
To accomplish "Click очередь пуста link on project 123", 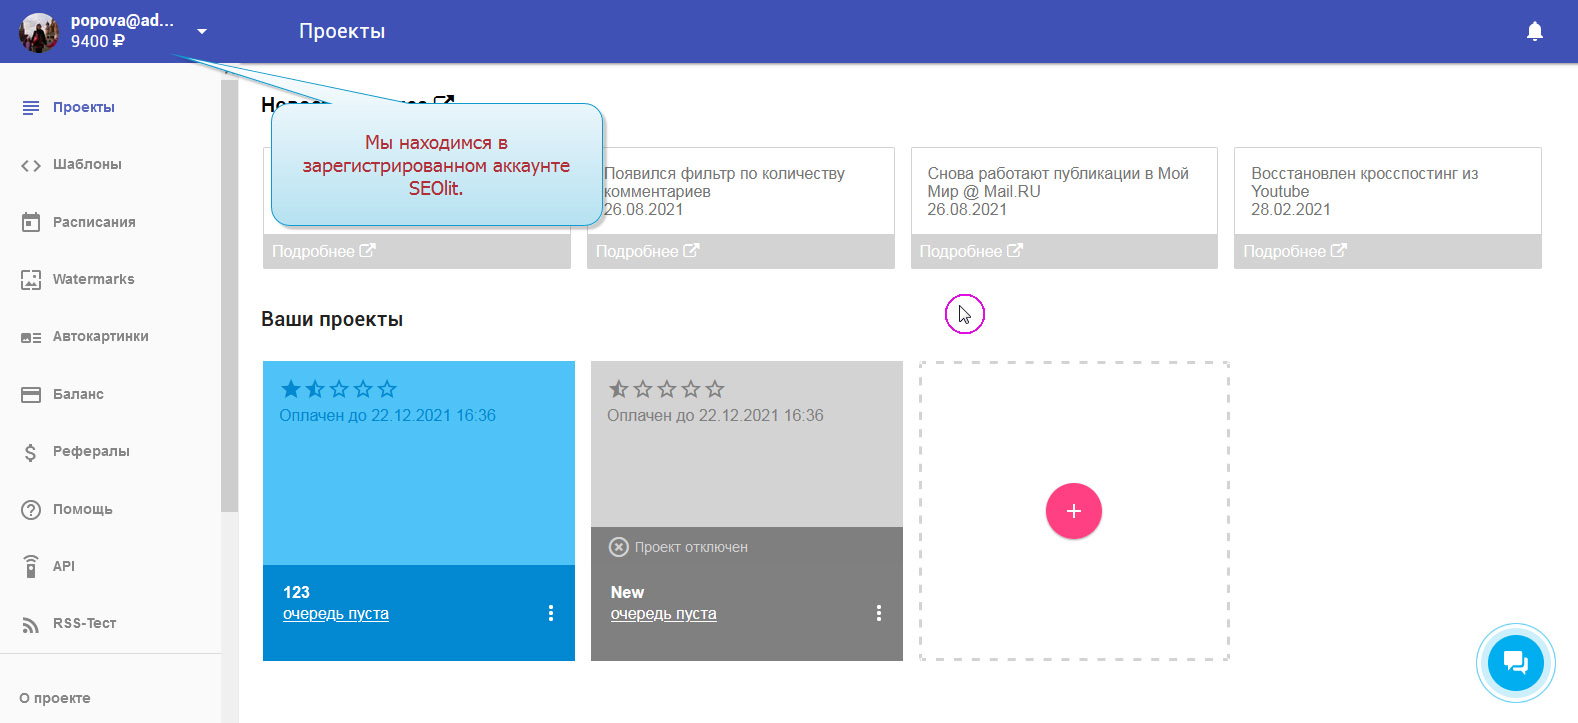I will coord(336,614).
